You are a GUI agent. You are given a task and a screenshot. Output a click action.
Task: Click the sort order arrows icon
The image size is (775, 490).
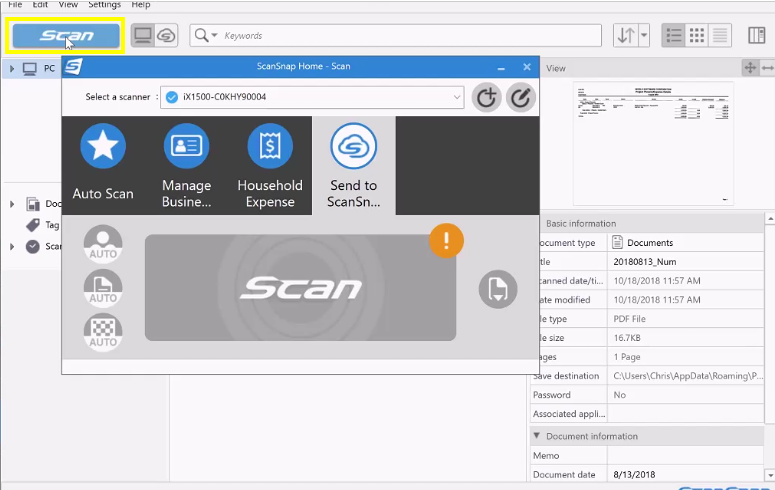pyautogui.click(x=626, y=36)
